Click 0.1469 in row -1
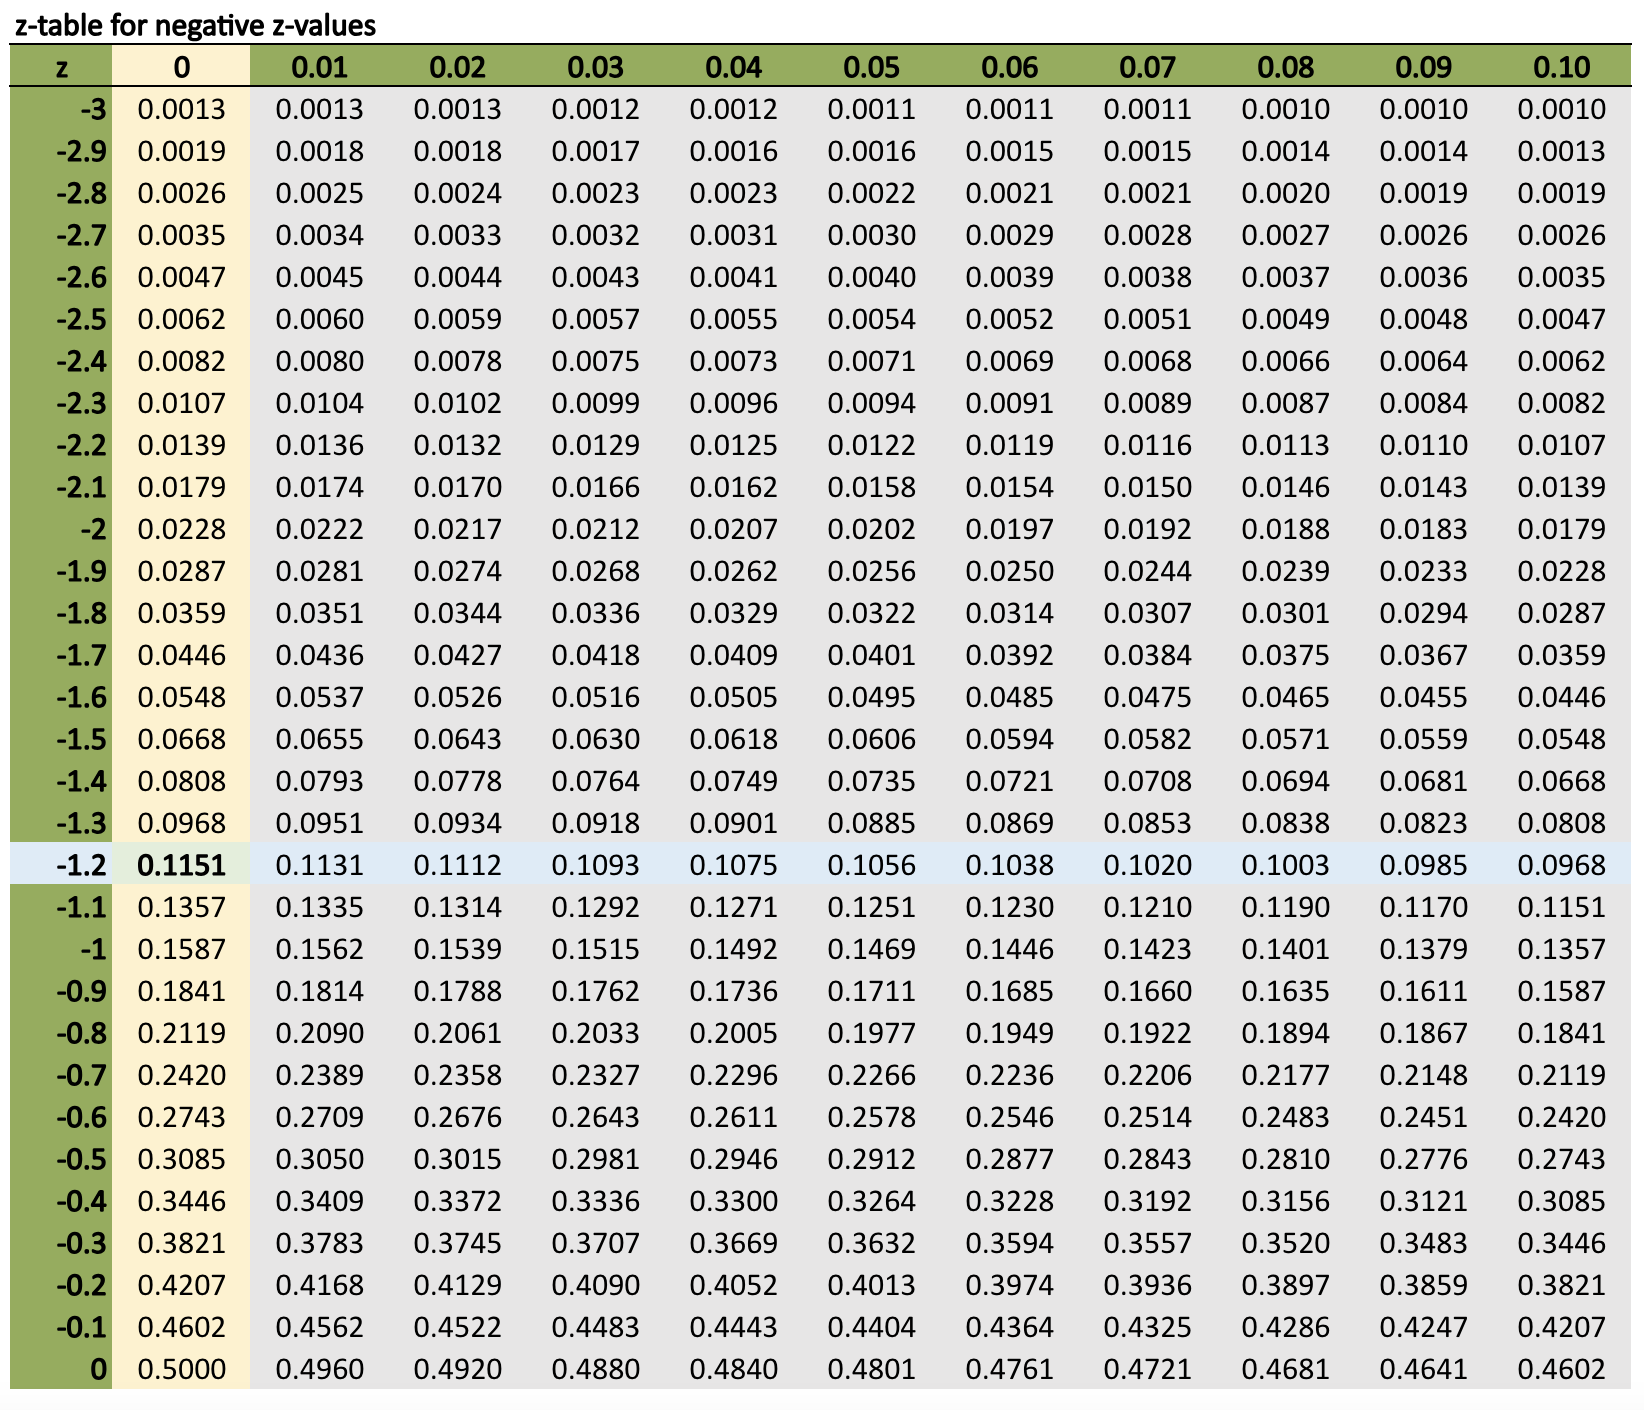The image size is (1644, 1410). [871, 949]
